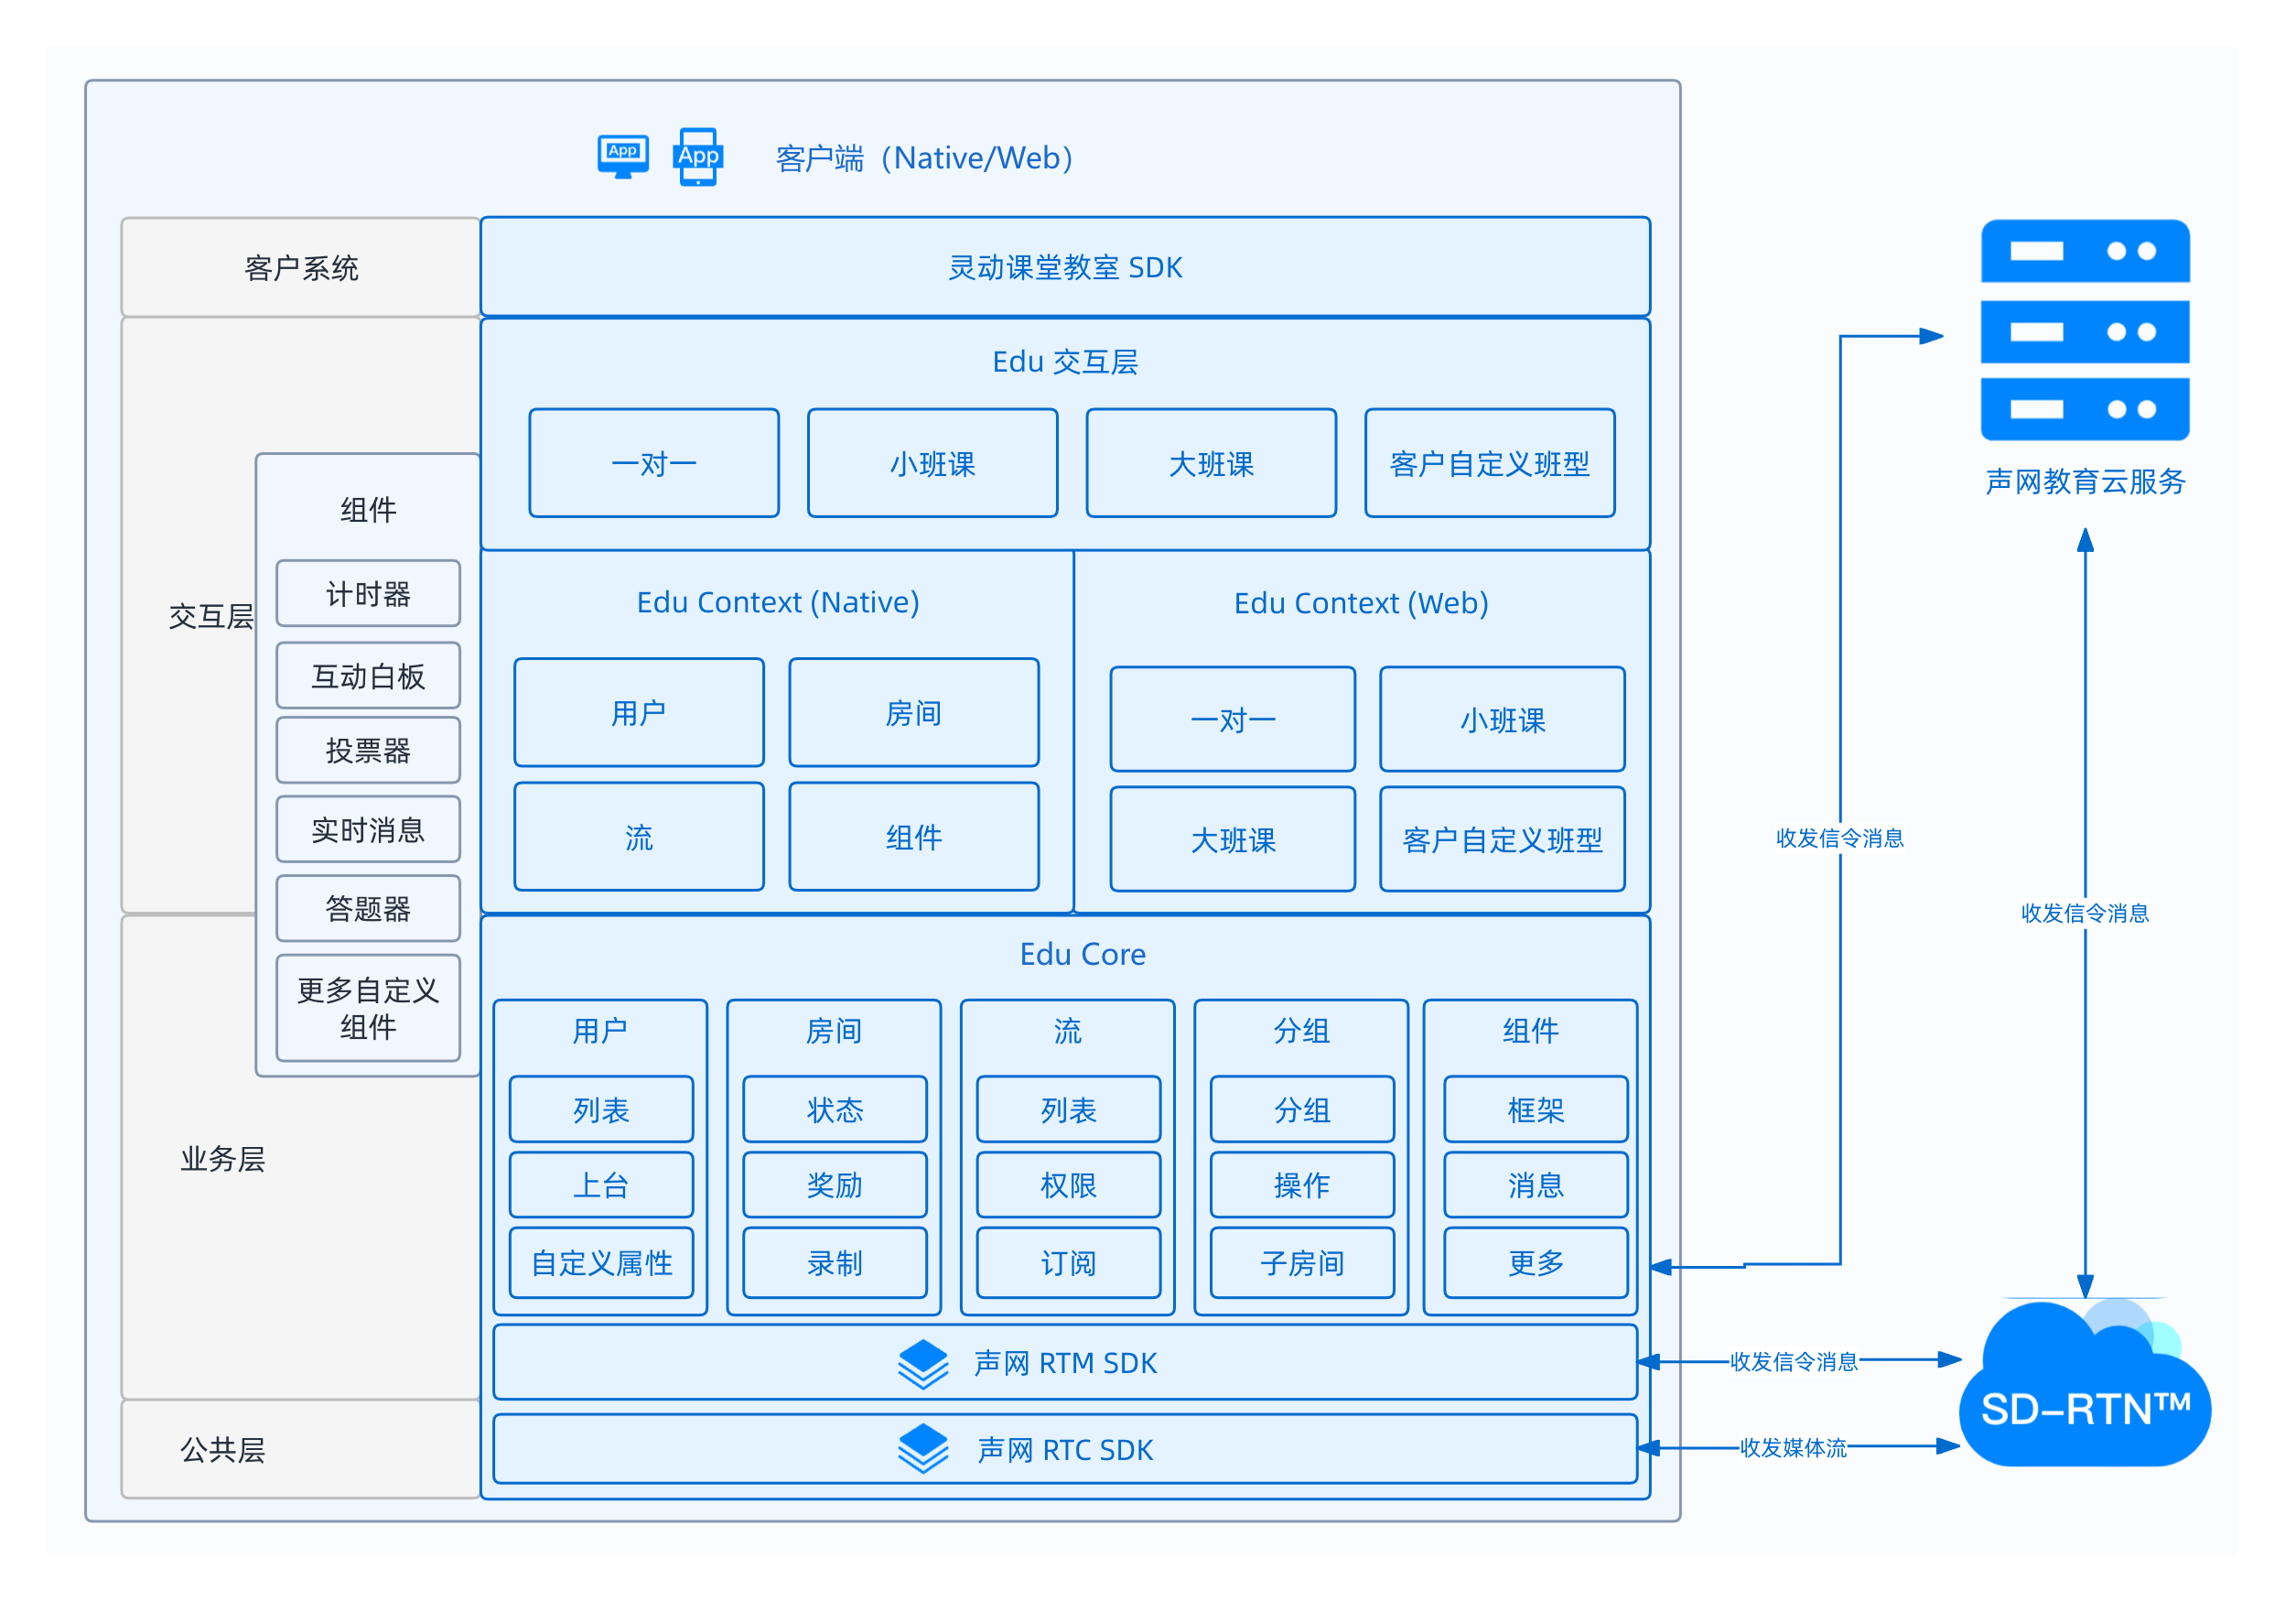
Task: Select 流 box in Edu Context (Native)
Action: 639,836
